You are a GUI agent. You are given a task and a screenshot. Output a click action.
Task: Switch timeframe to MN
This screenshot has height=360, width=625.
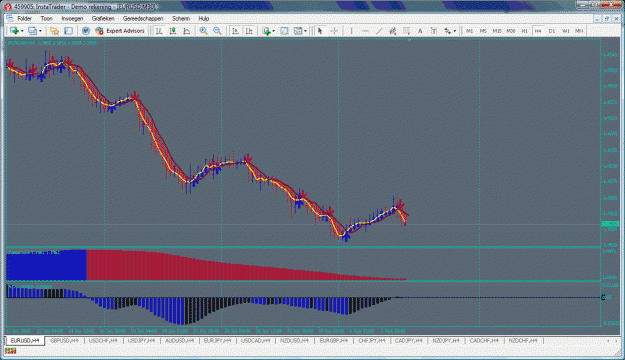point(579,31)
